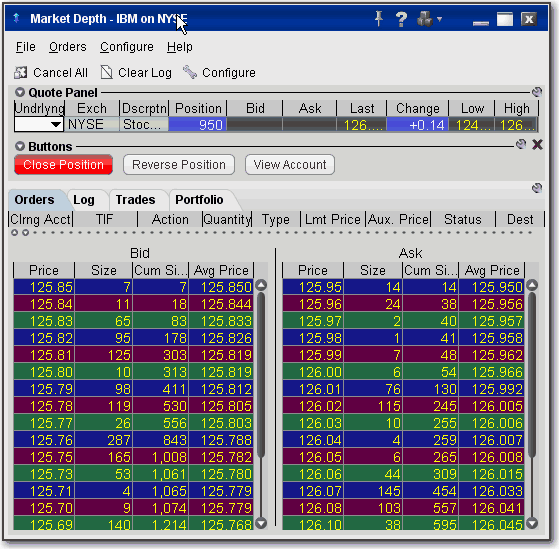Image resolution: width=559 pixels, height=549 pixels.
Task: Click the Configure wrench icon
Action: pyautogui.click(x=190, y=72)
